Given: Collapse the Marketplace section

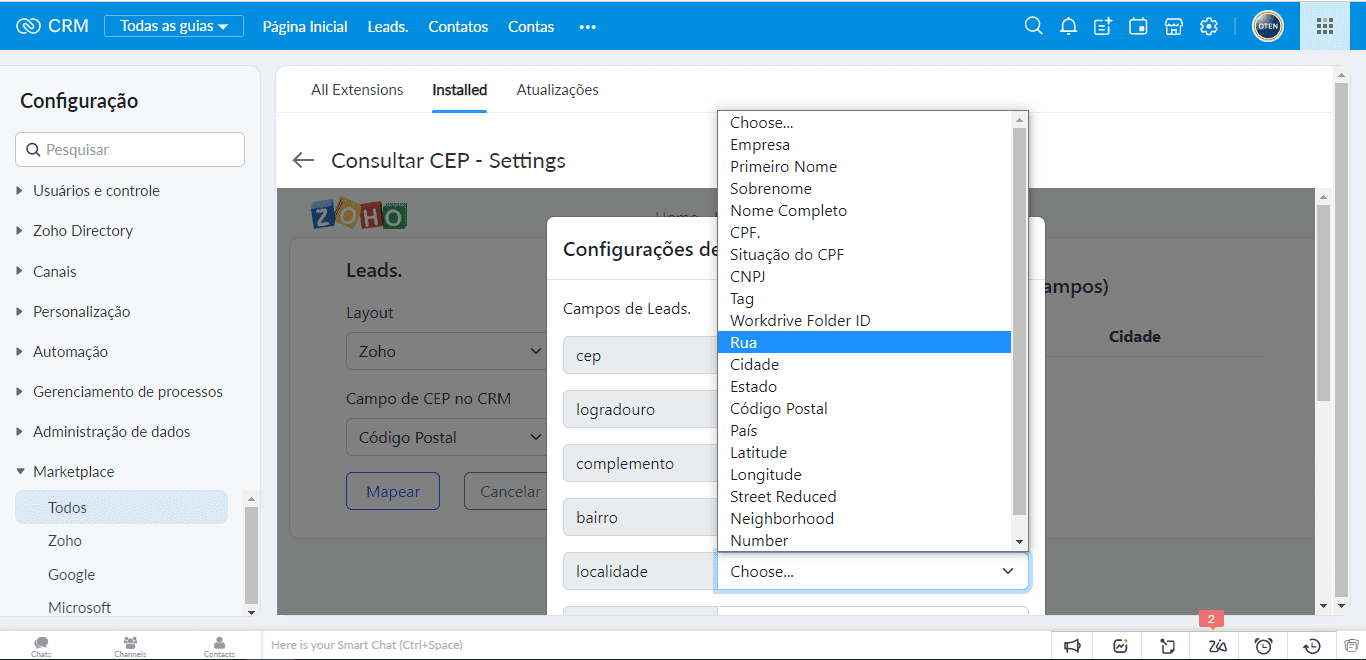Looking at the screenshot, I should (x=73, y=472).
